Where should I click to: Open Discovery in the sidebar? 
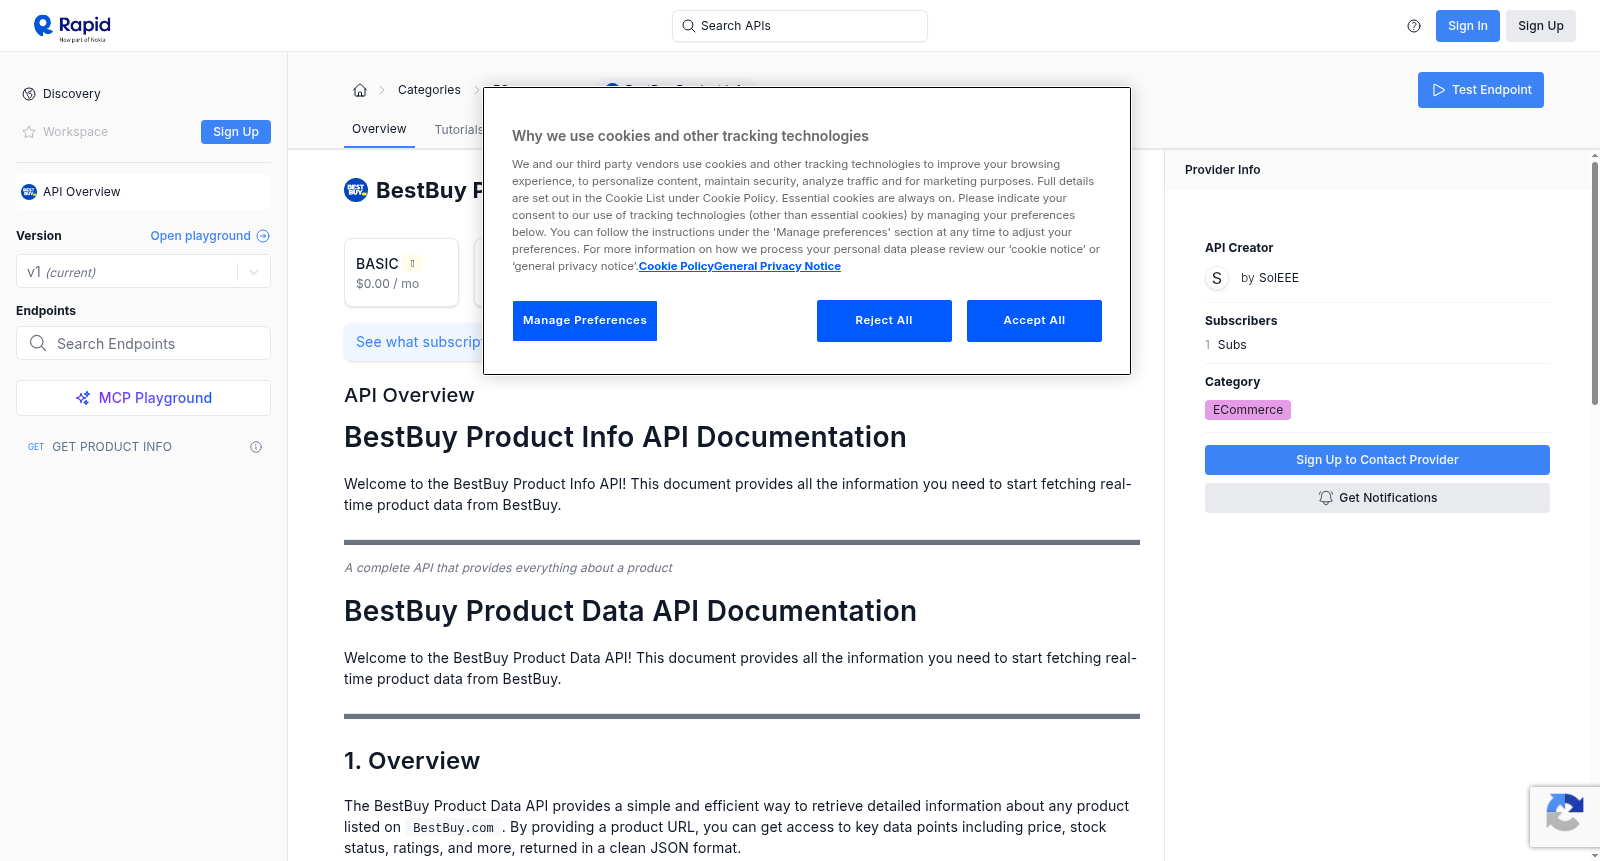71,94
